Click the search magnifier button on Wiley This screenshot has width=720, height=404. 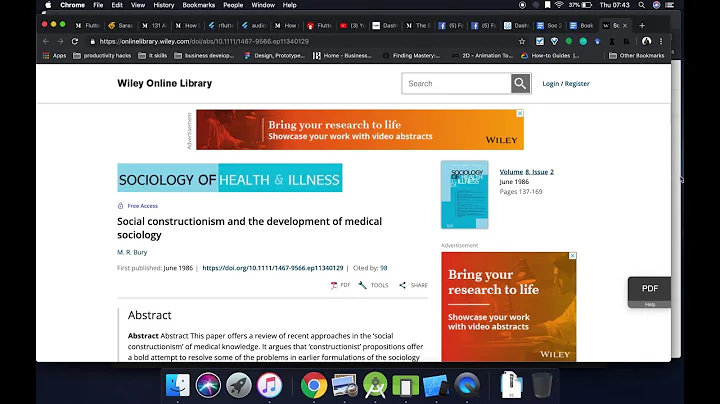click(520, 84)
